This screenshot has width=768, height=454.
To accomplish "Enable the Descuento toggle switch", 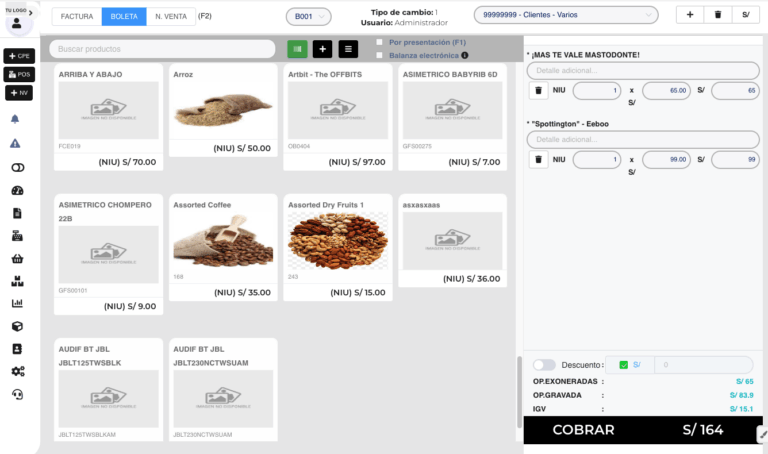I will 544,365.
